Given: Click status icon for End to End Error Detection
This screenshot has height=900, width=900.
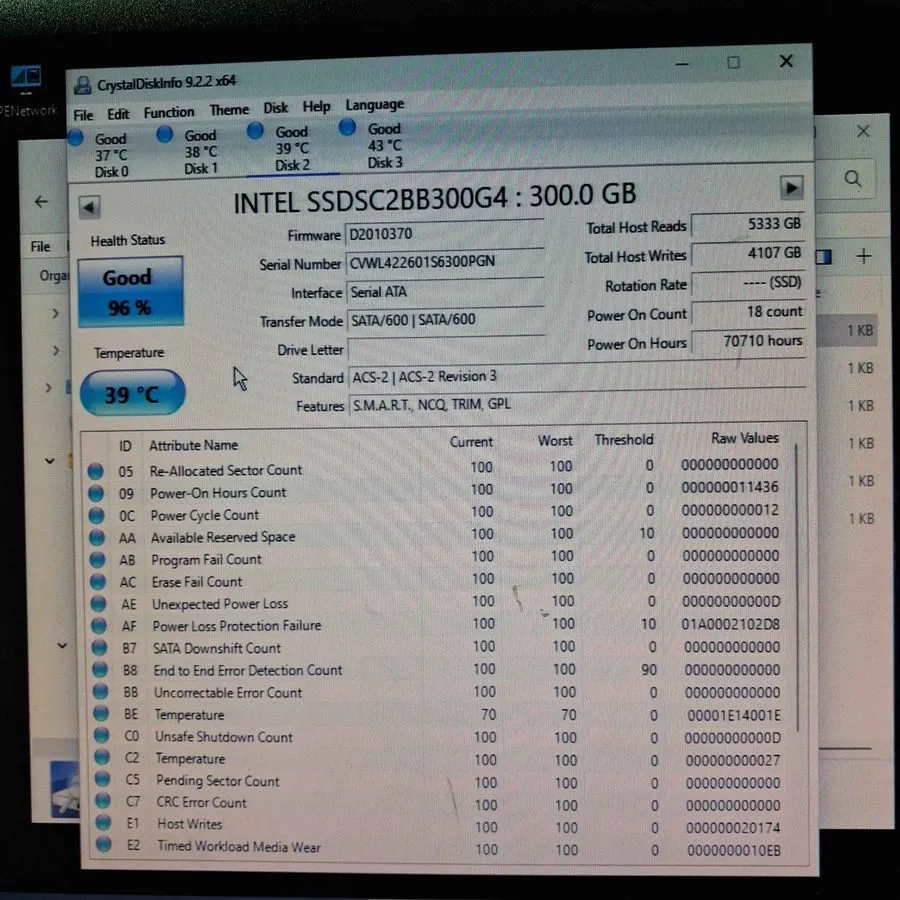Looking at the screenshot, I should point(100,670).
